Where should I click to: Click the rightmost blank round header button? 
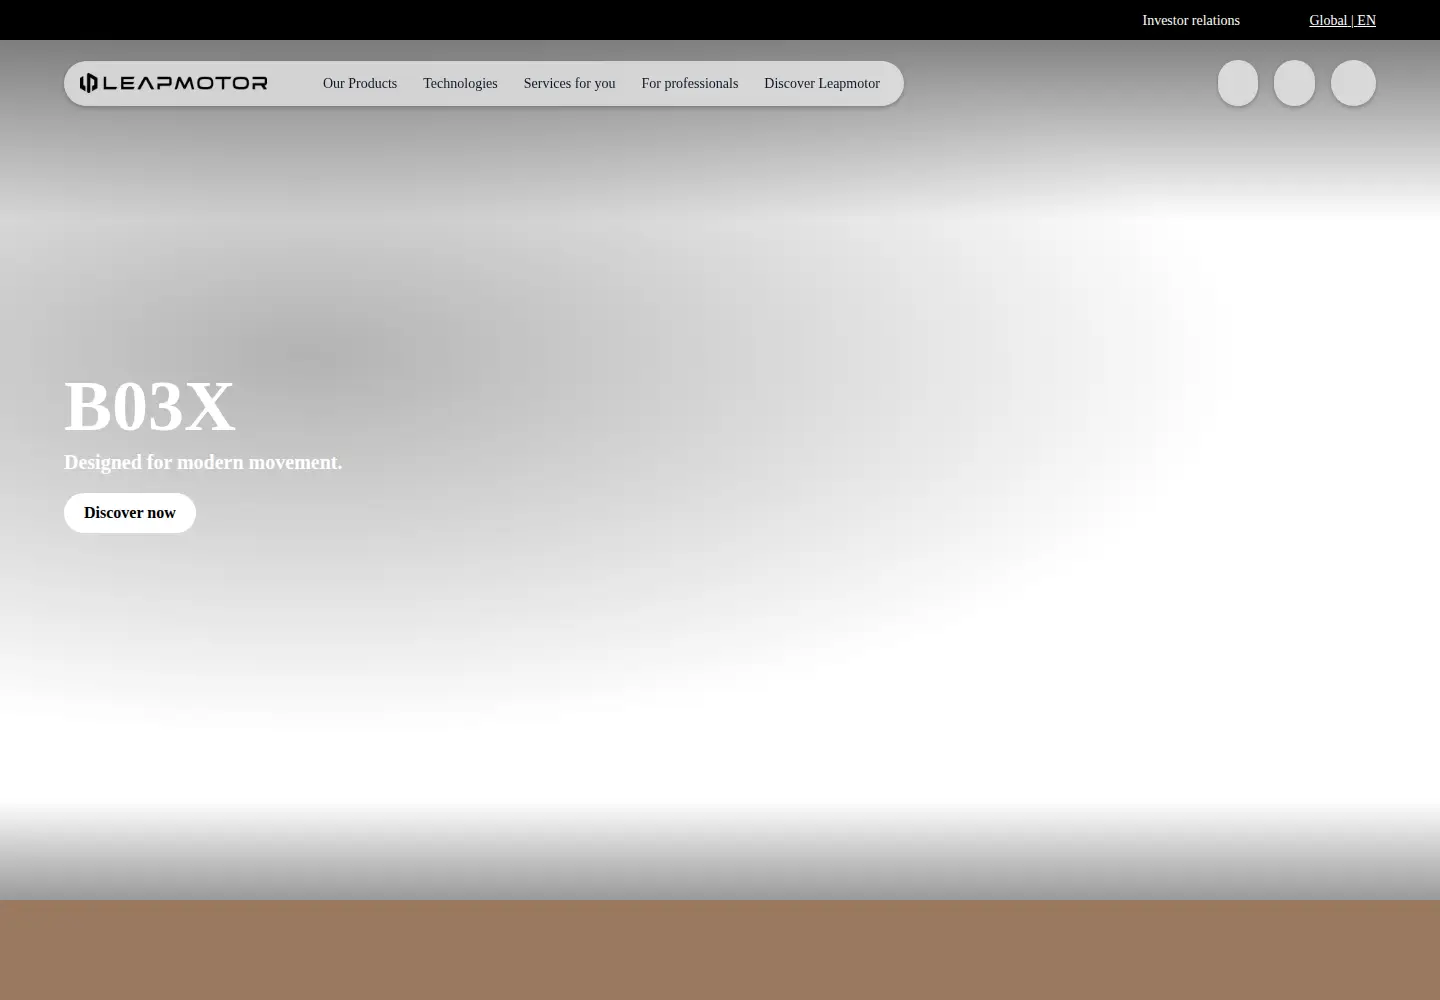pos(1353,83)
